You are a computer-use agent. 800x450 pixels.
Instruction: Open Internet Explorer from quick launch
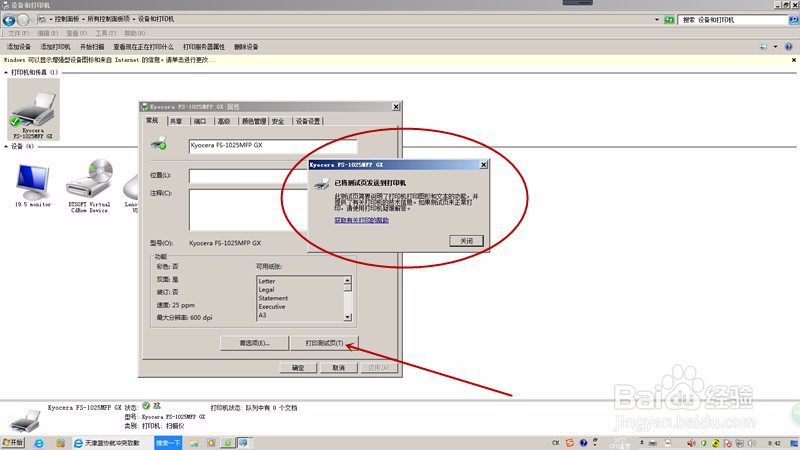click(x=39, y=443)
